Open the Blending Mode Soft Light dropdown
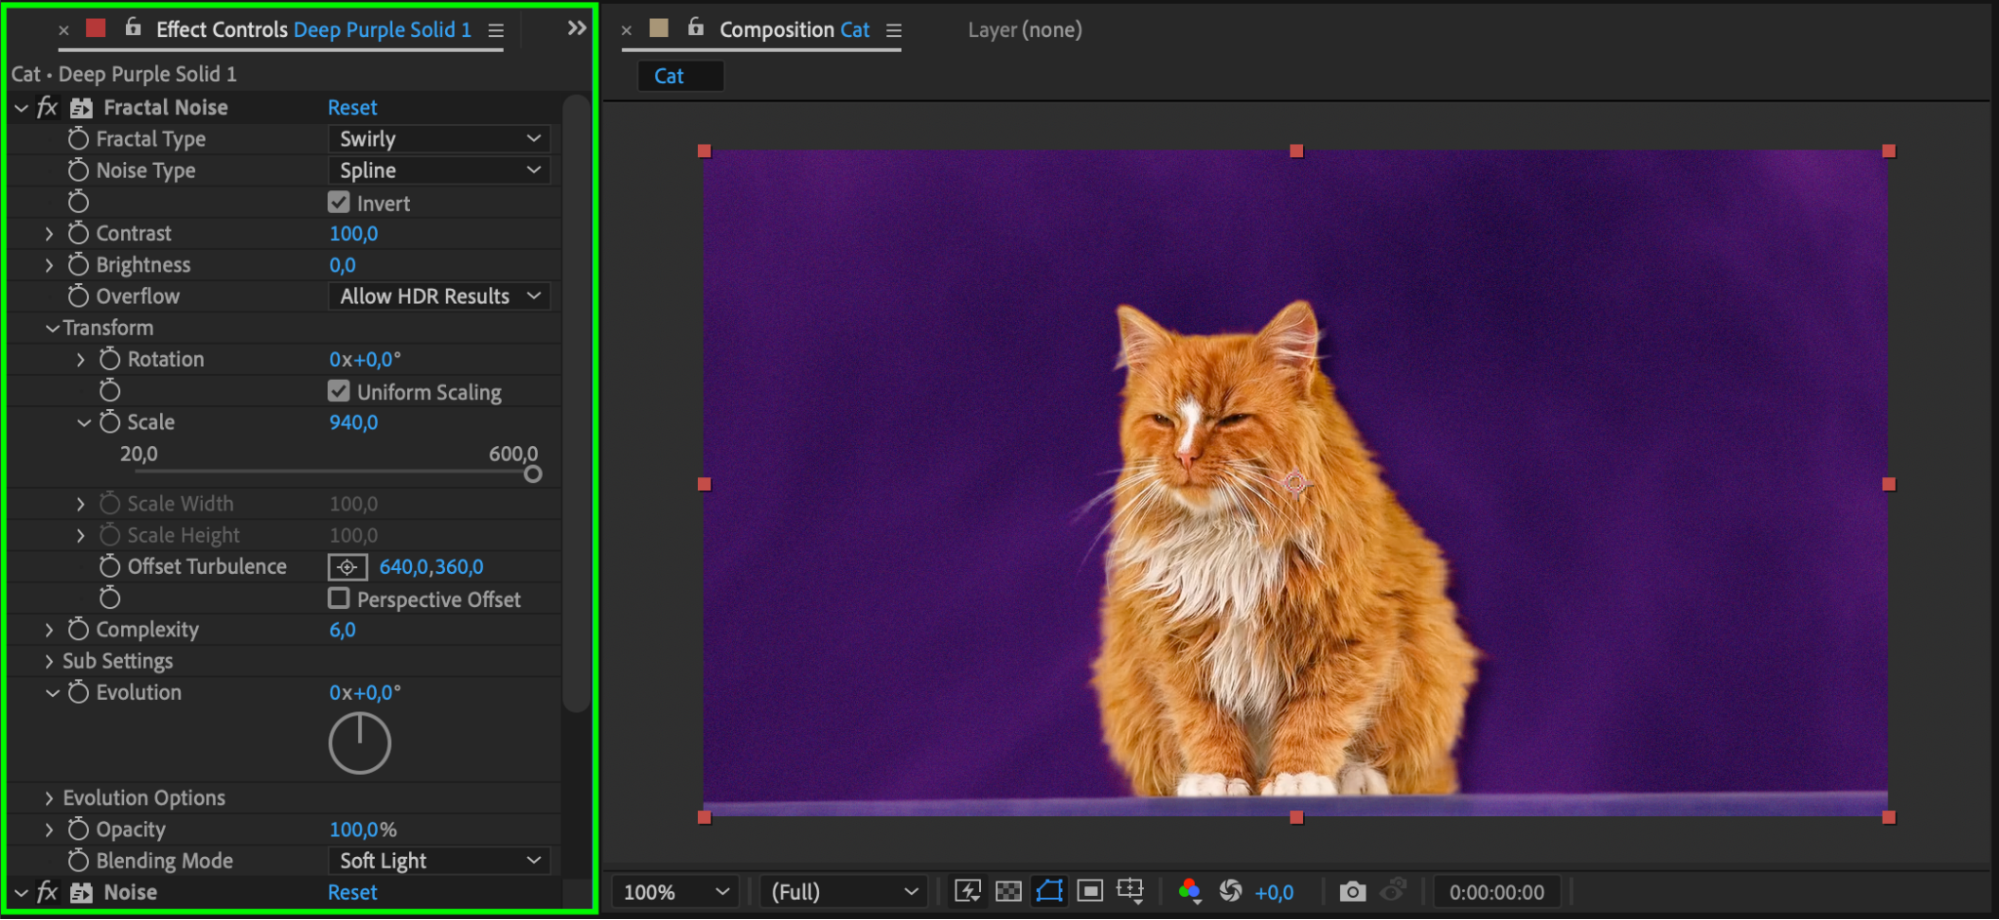This screenshot has height=920, width=1999. point(439,861)
